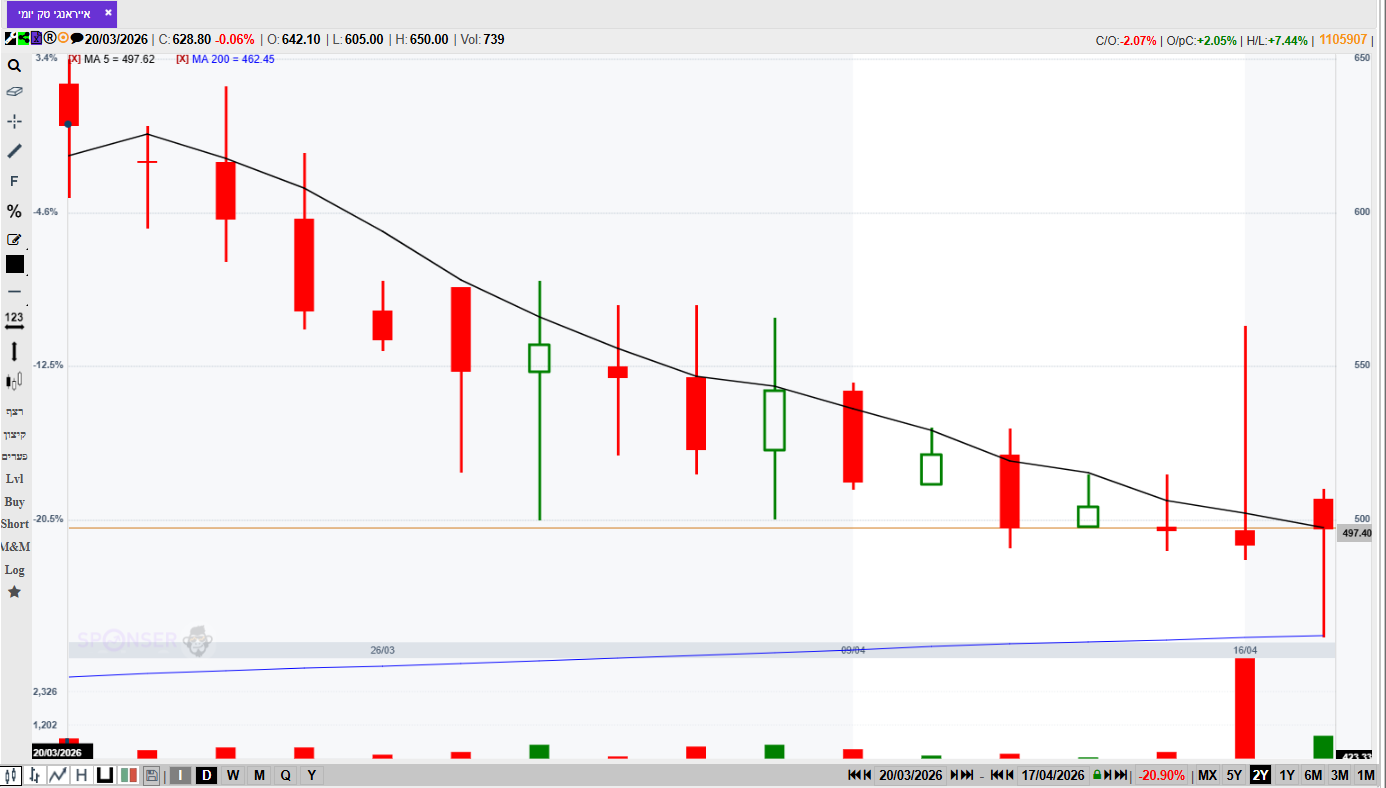Switch to OHLC bar chart type
This screenshot has height=788, width=1386.
(35, 775)
